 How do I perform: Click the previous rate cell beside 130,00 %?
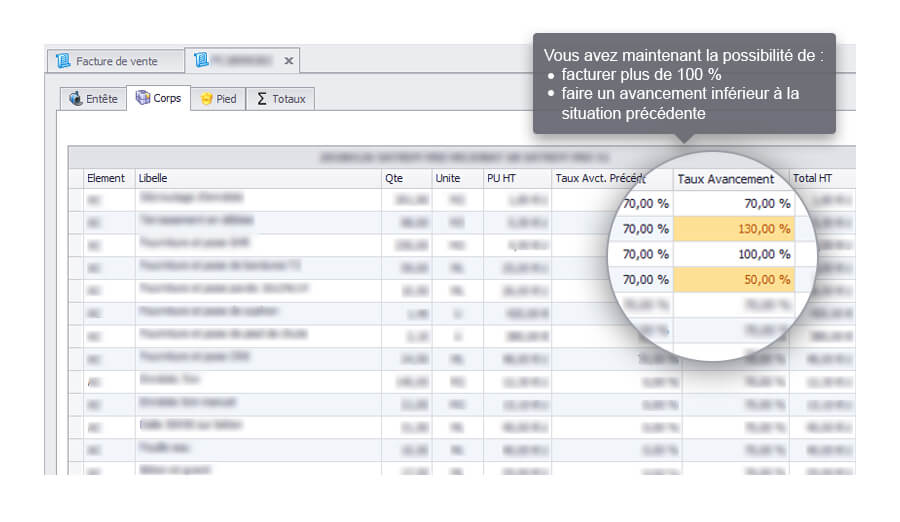coord(645,229)
